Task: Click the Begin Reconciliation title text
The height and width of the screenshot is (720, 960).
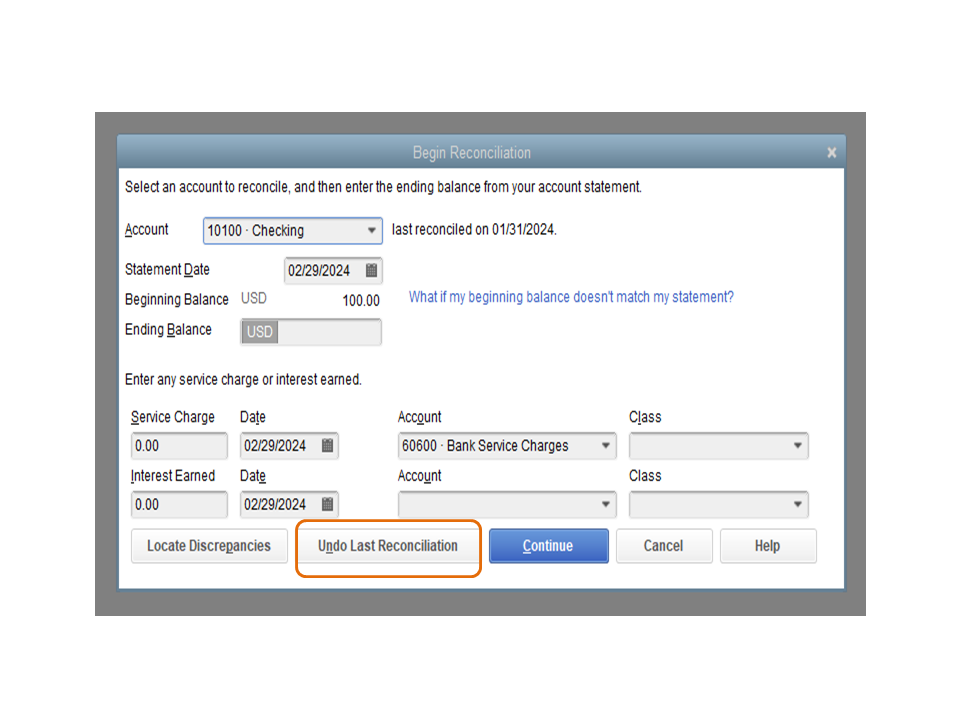Action: click(x=471, y=152)
